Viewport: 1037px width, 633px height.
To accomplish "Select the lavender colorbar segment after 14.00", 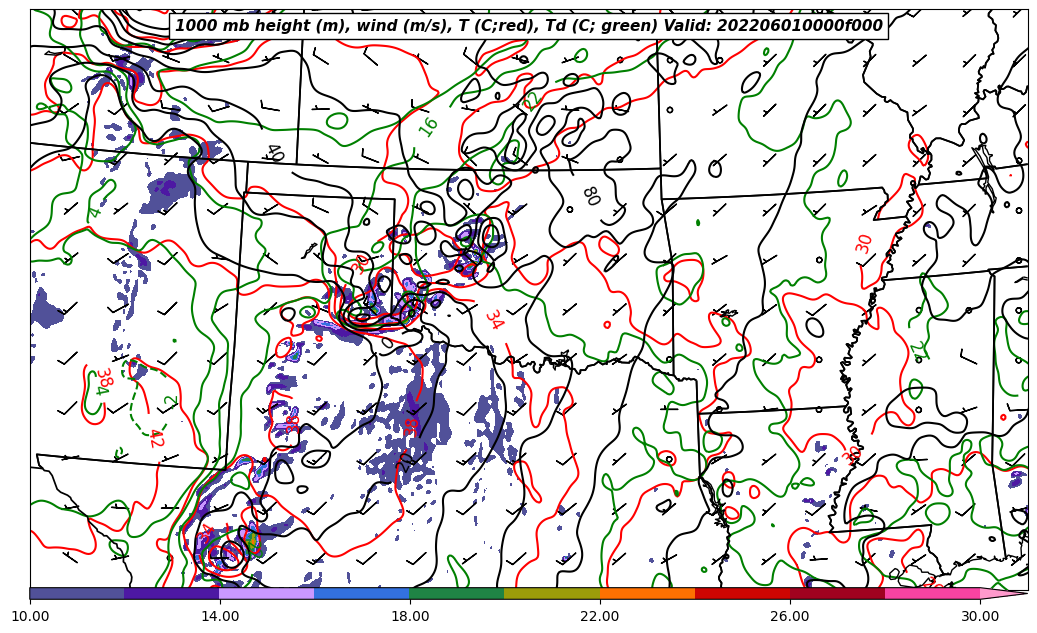I will point(267,593).
